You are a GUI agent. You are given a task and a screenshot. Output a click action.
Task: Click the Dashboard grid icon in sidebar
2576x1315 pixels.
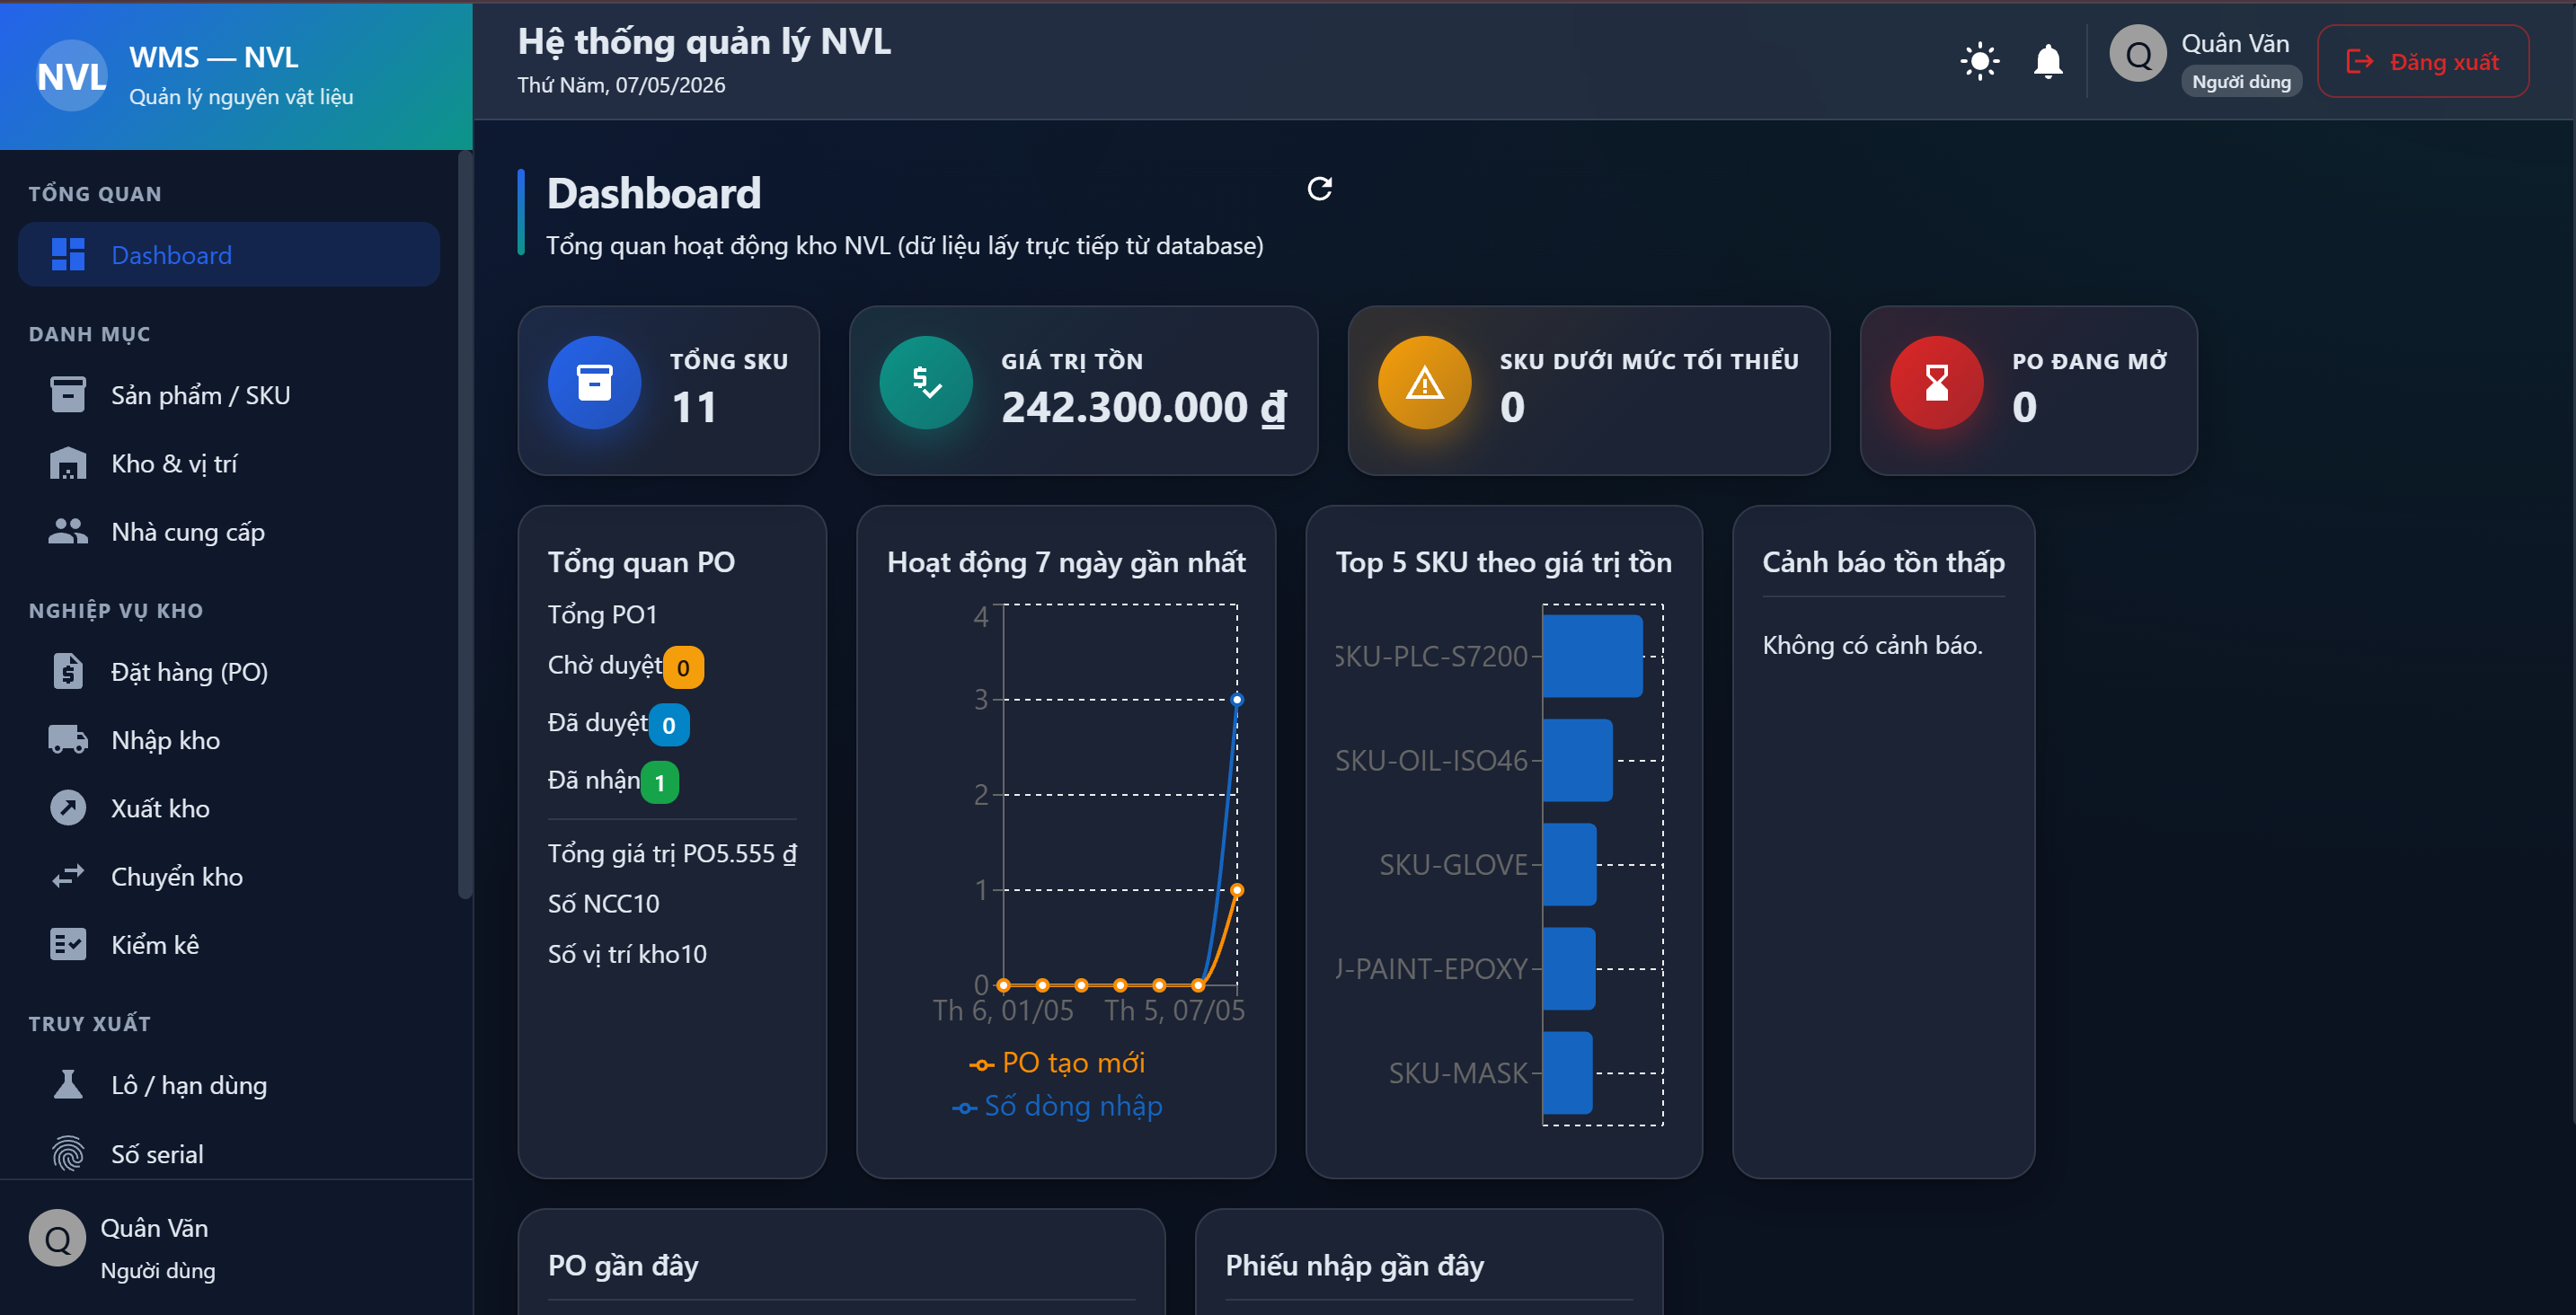(68, 254)
